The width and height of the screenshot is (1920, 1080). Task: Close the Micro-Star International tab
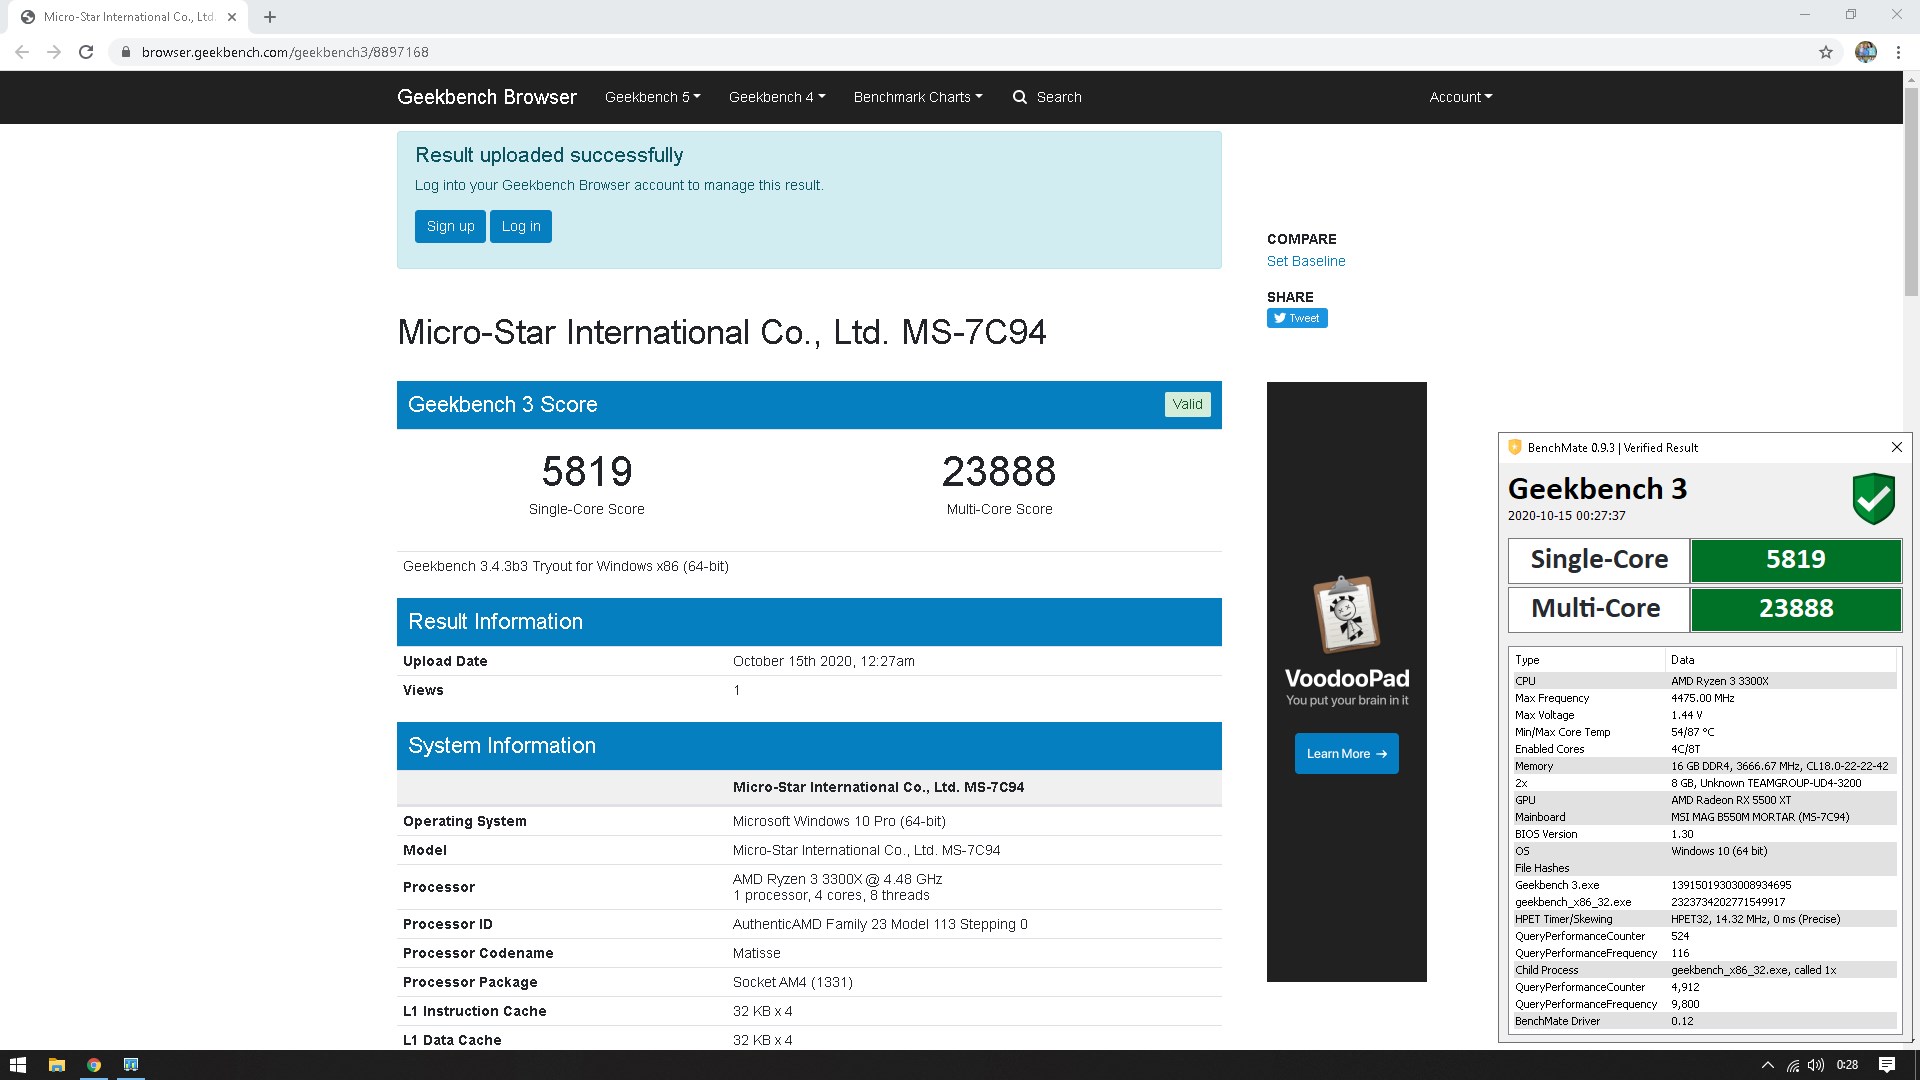[x=232, y=17]
